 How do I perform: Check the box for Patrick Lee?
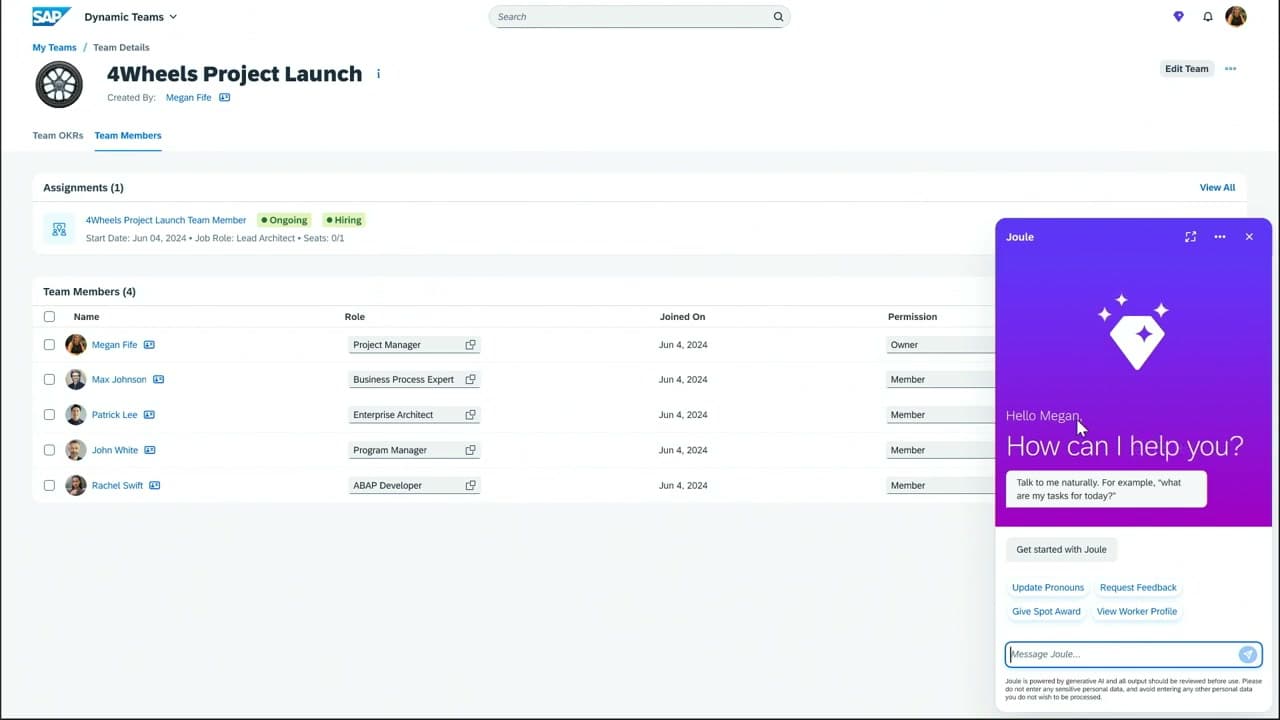pos(49,415)
